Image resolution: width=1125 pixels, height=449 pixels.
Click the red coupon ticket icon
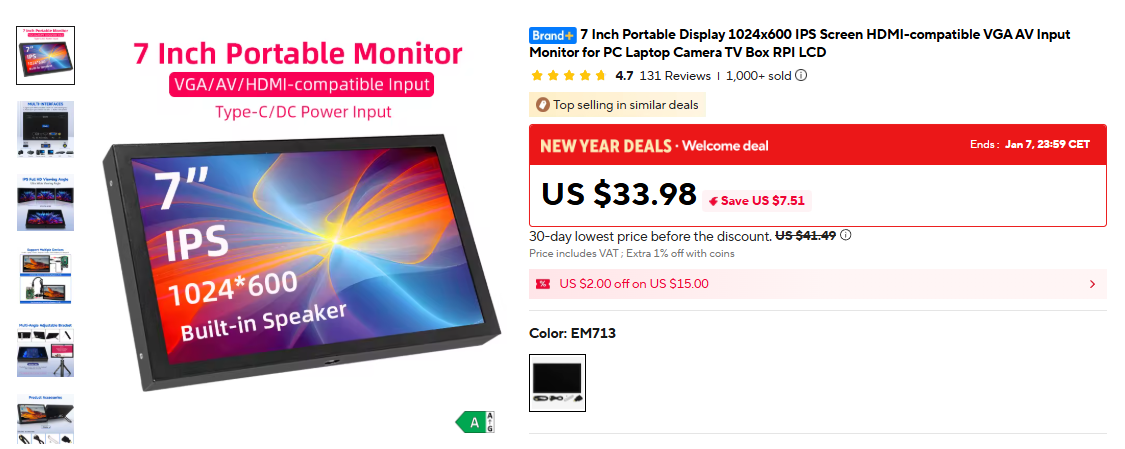pyautogui.click(x=543, y=284)
